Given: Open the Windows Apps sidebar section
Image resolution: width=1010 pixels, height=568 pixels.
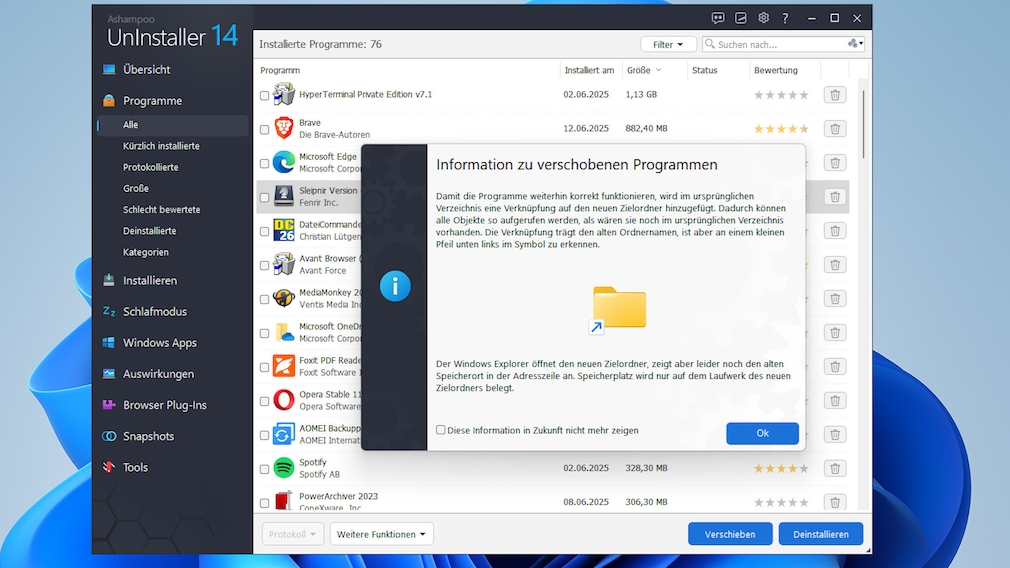Looking at the screenshot, I should 159,343.
